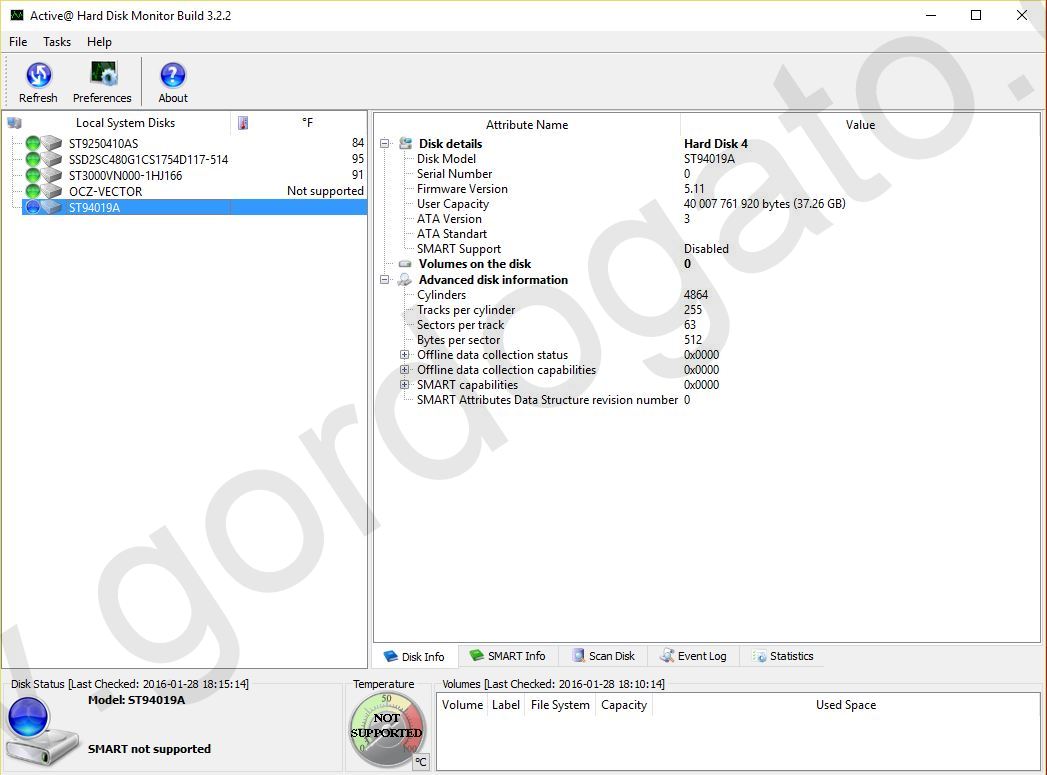Switch to the SMART Info tab
The image size is (1047, 775).
coord(508,656)
